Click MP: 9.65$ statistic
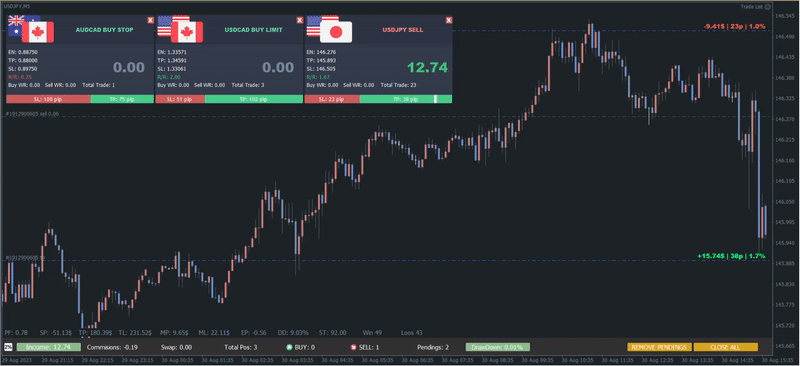The image size is (800, 366). [173, 333]
